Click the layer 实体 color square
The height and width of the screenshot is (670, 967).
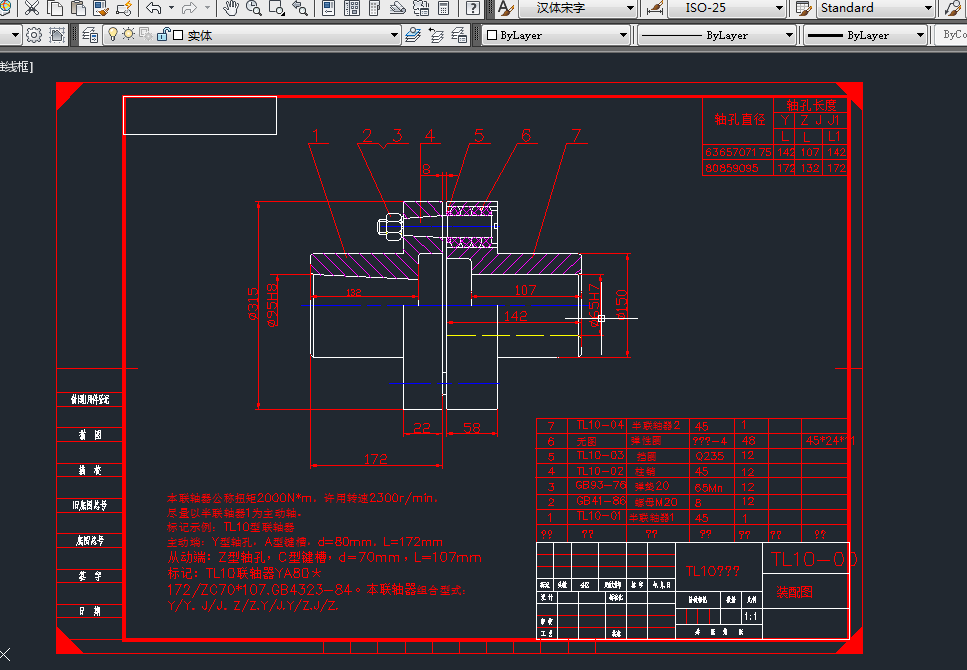(178, 35)
